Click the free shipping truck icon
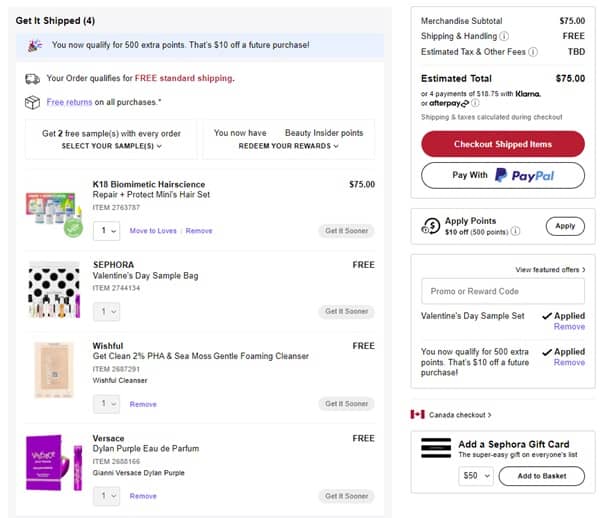 [33, 78]
